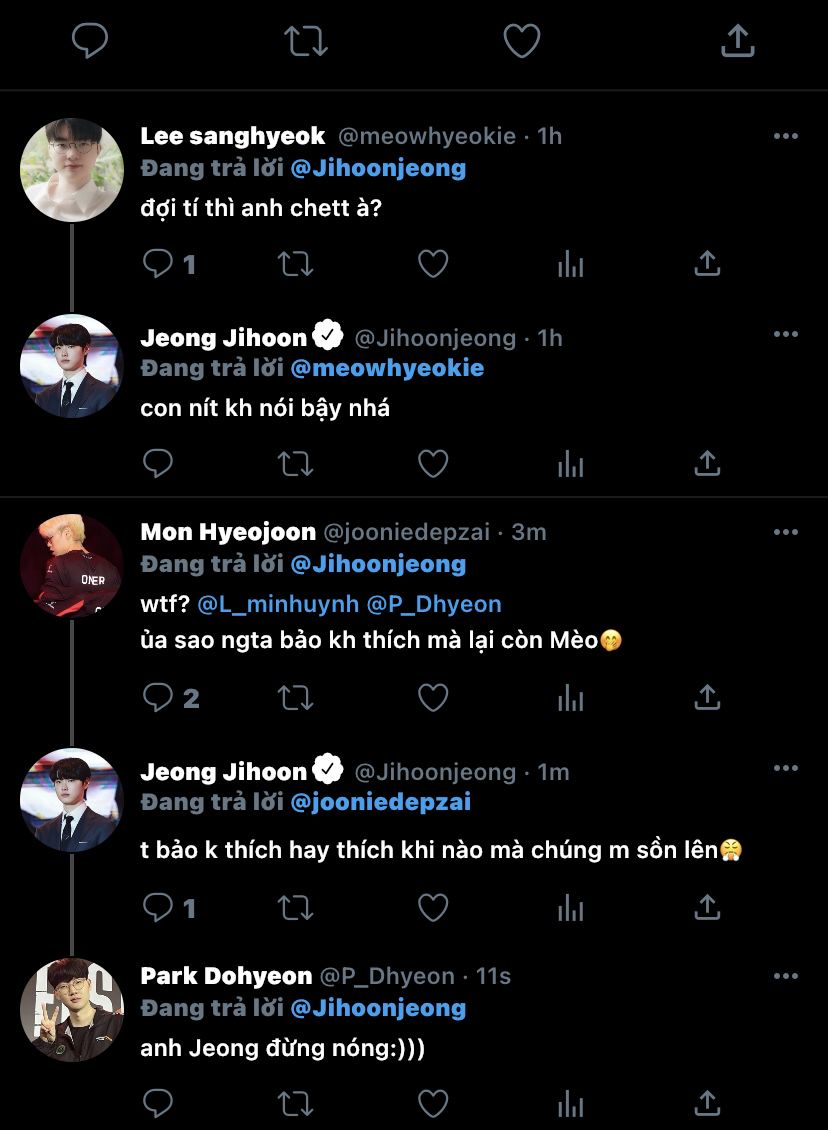Retweet Lee sanghyeok's reply
Image resolution: width=828 pixels, height=1130 pixels.
pos(295,264)
